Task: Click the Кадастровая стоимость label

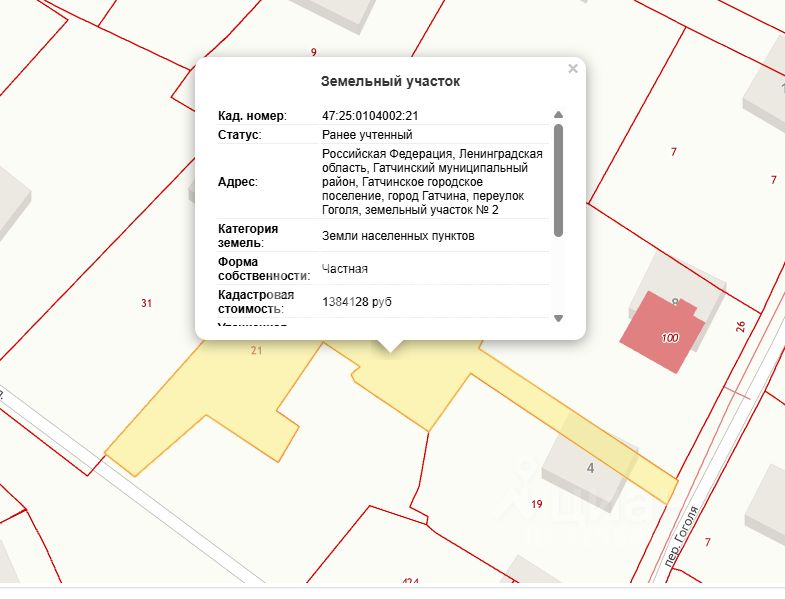Action: pos(256,302)
